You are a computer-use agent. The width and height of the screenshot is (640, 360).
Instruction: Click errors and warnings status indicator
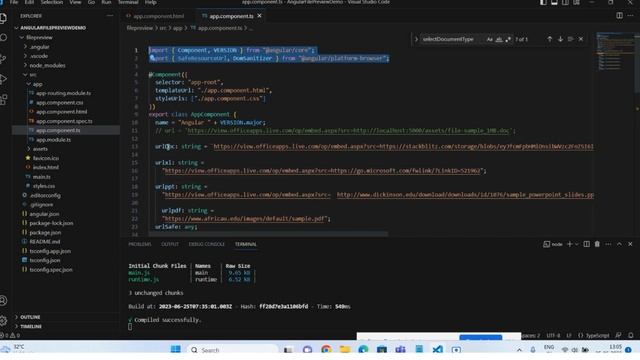pyautogui.click(x=10, y=336)
